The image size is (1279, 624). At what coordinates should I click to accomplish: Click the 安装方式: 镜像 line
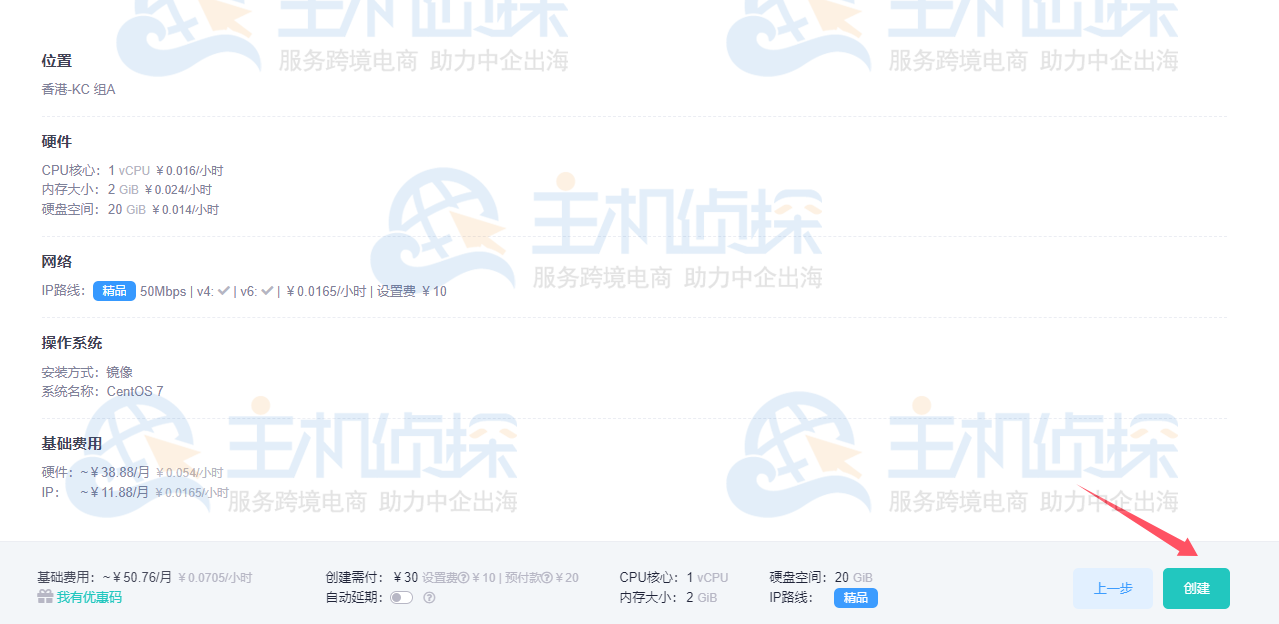coord(87,372)
